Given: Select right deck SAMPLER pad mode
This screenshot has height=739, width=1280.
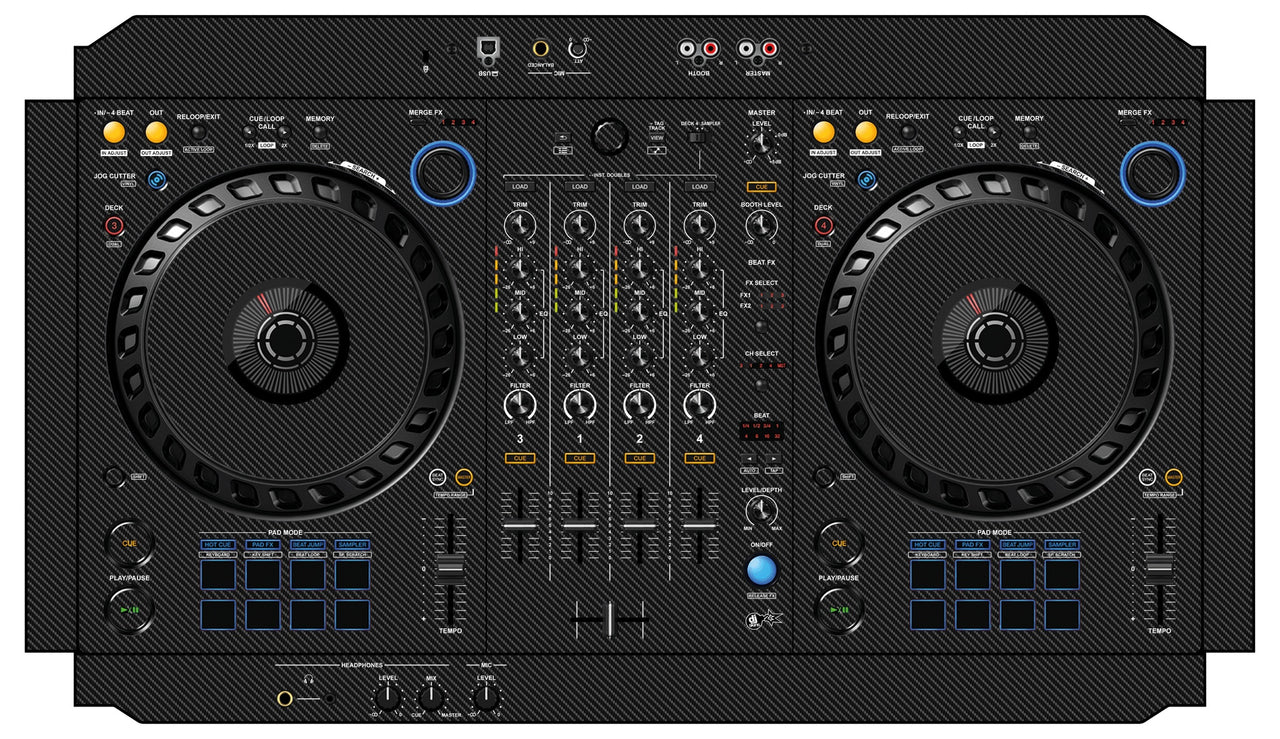Looking at the screenshot, I should point(1062,545).
